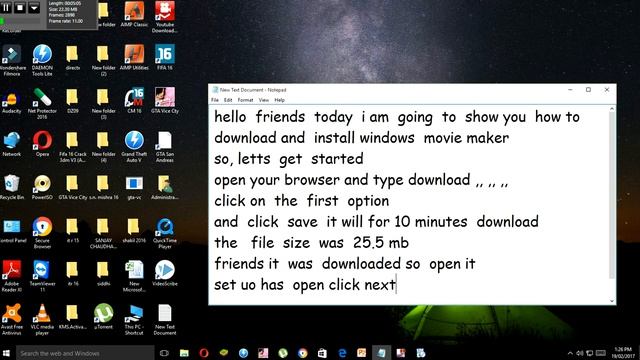Viewport: 640px width, 360px height.
Task: Select the Fifa 16 Crack 3dm folder
Action: (x=73, y=147)
